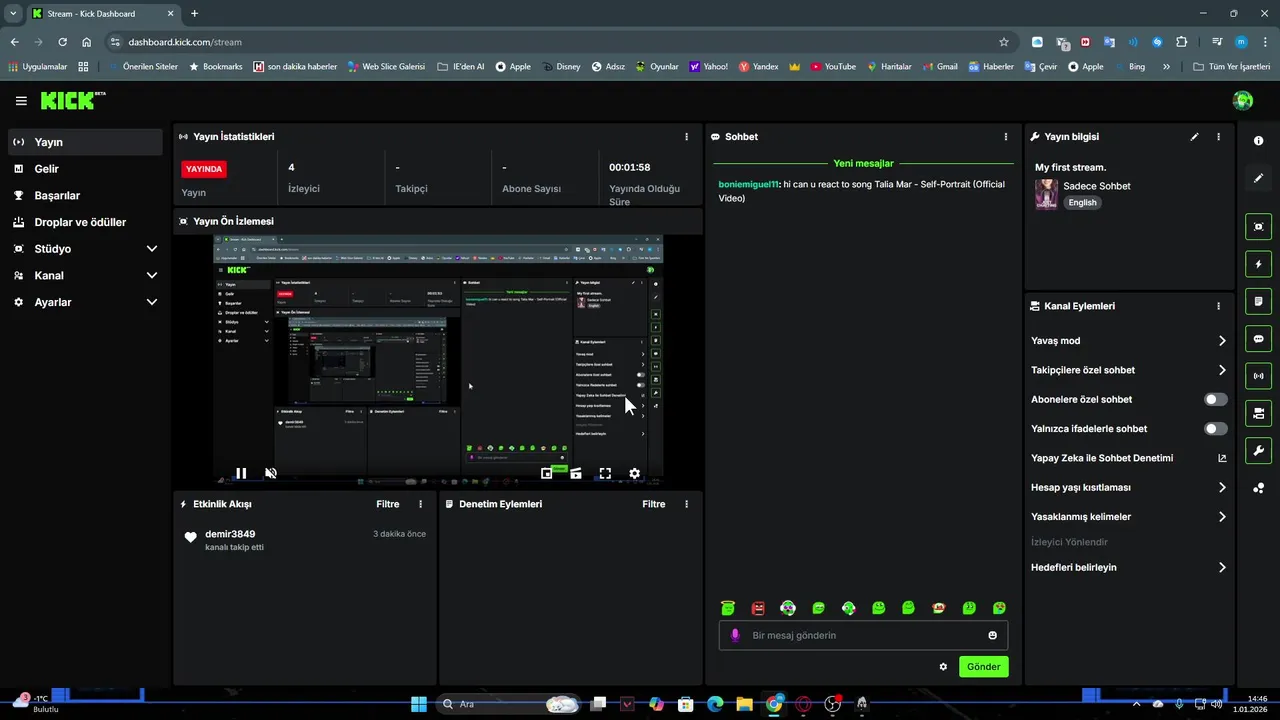This screenshot has width=1280, height=720.
Task: Open File Explorer from the taskbar
Action: coord(744,704)
